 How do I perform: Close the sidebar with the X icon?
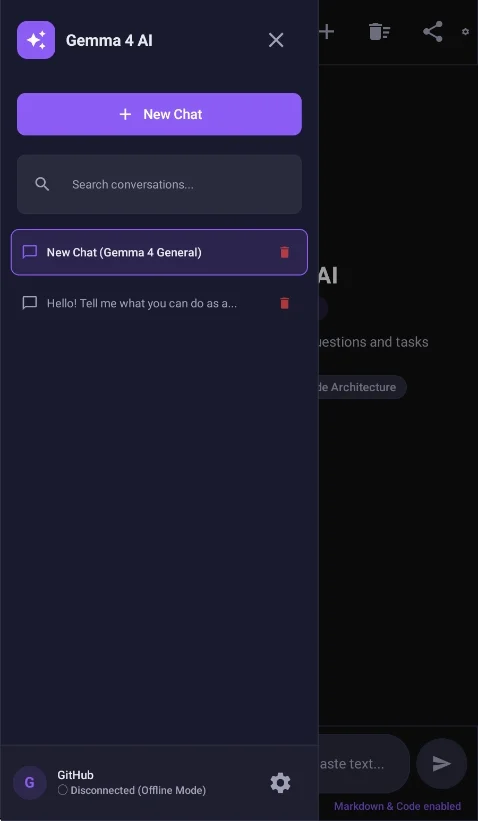pyautogui.click(x=276, y=40)
